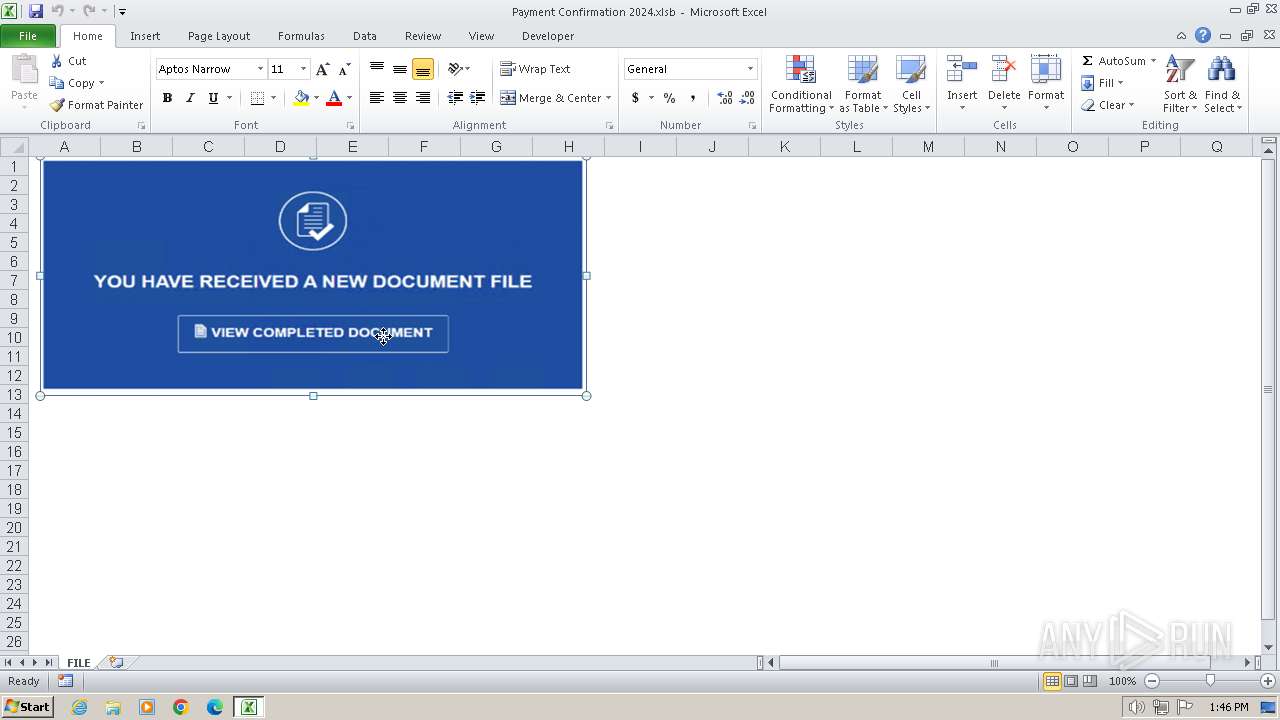Screen dimensions: 1280x720
Task: Center text horizontally
Action: pyautogui.click(x=400, y=98)
